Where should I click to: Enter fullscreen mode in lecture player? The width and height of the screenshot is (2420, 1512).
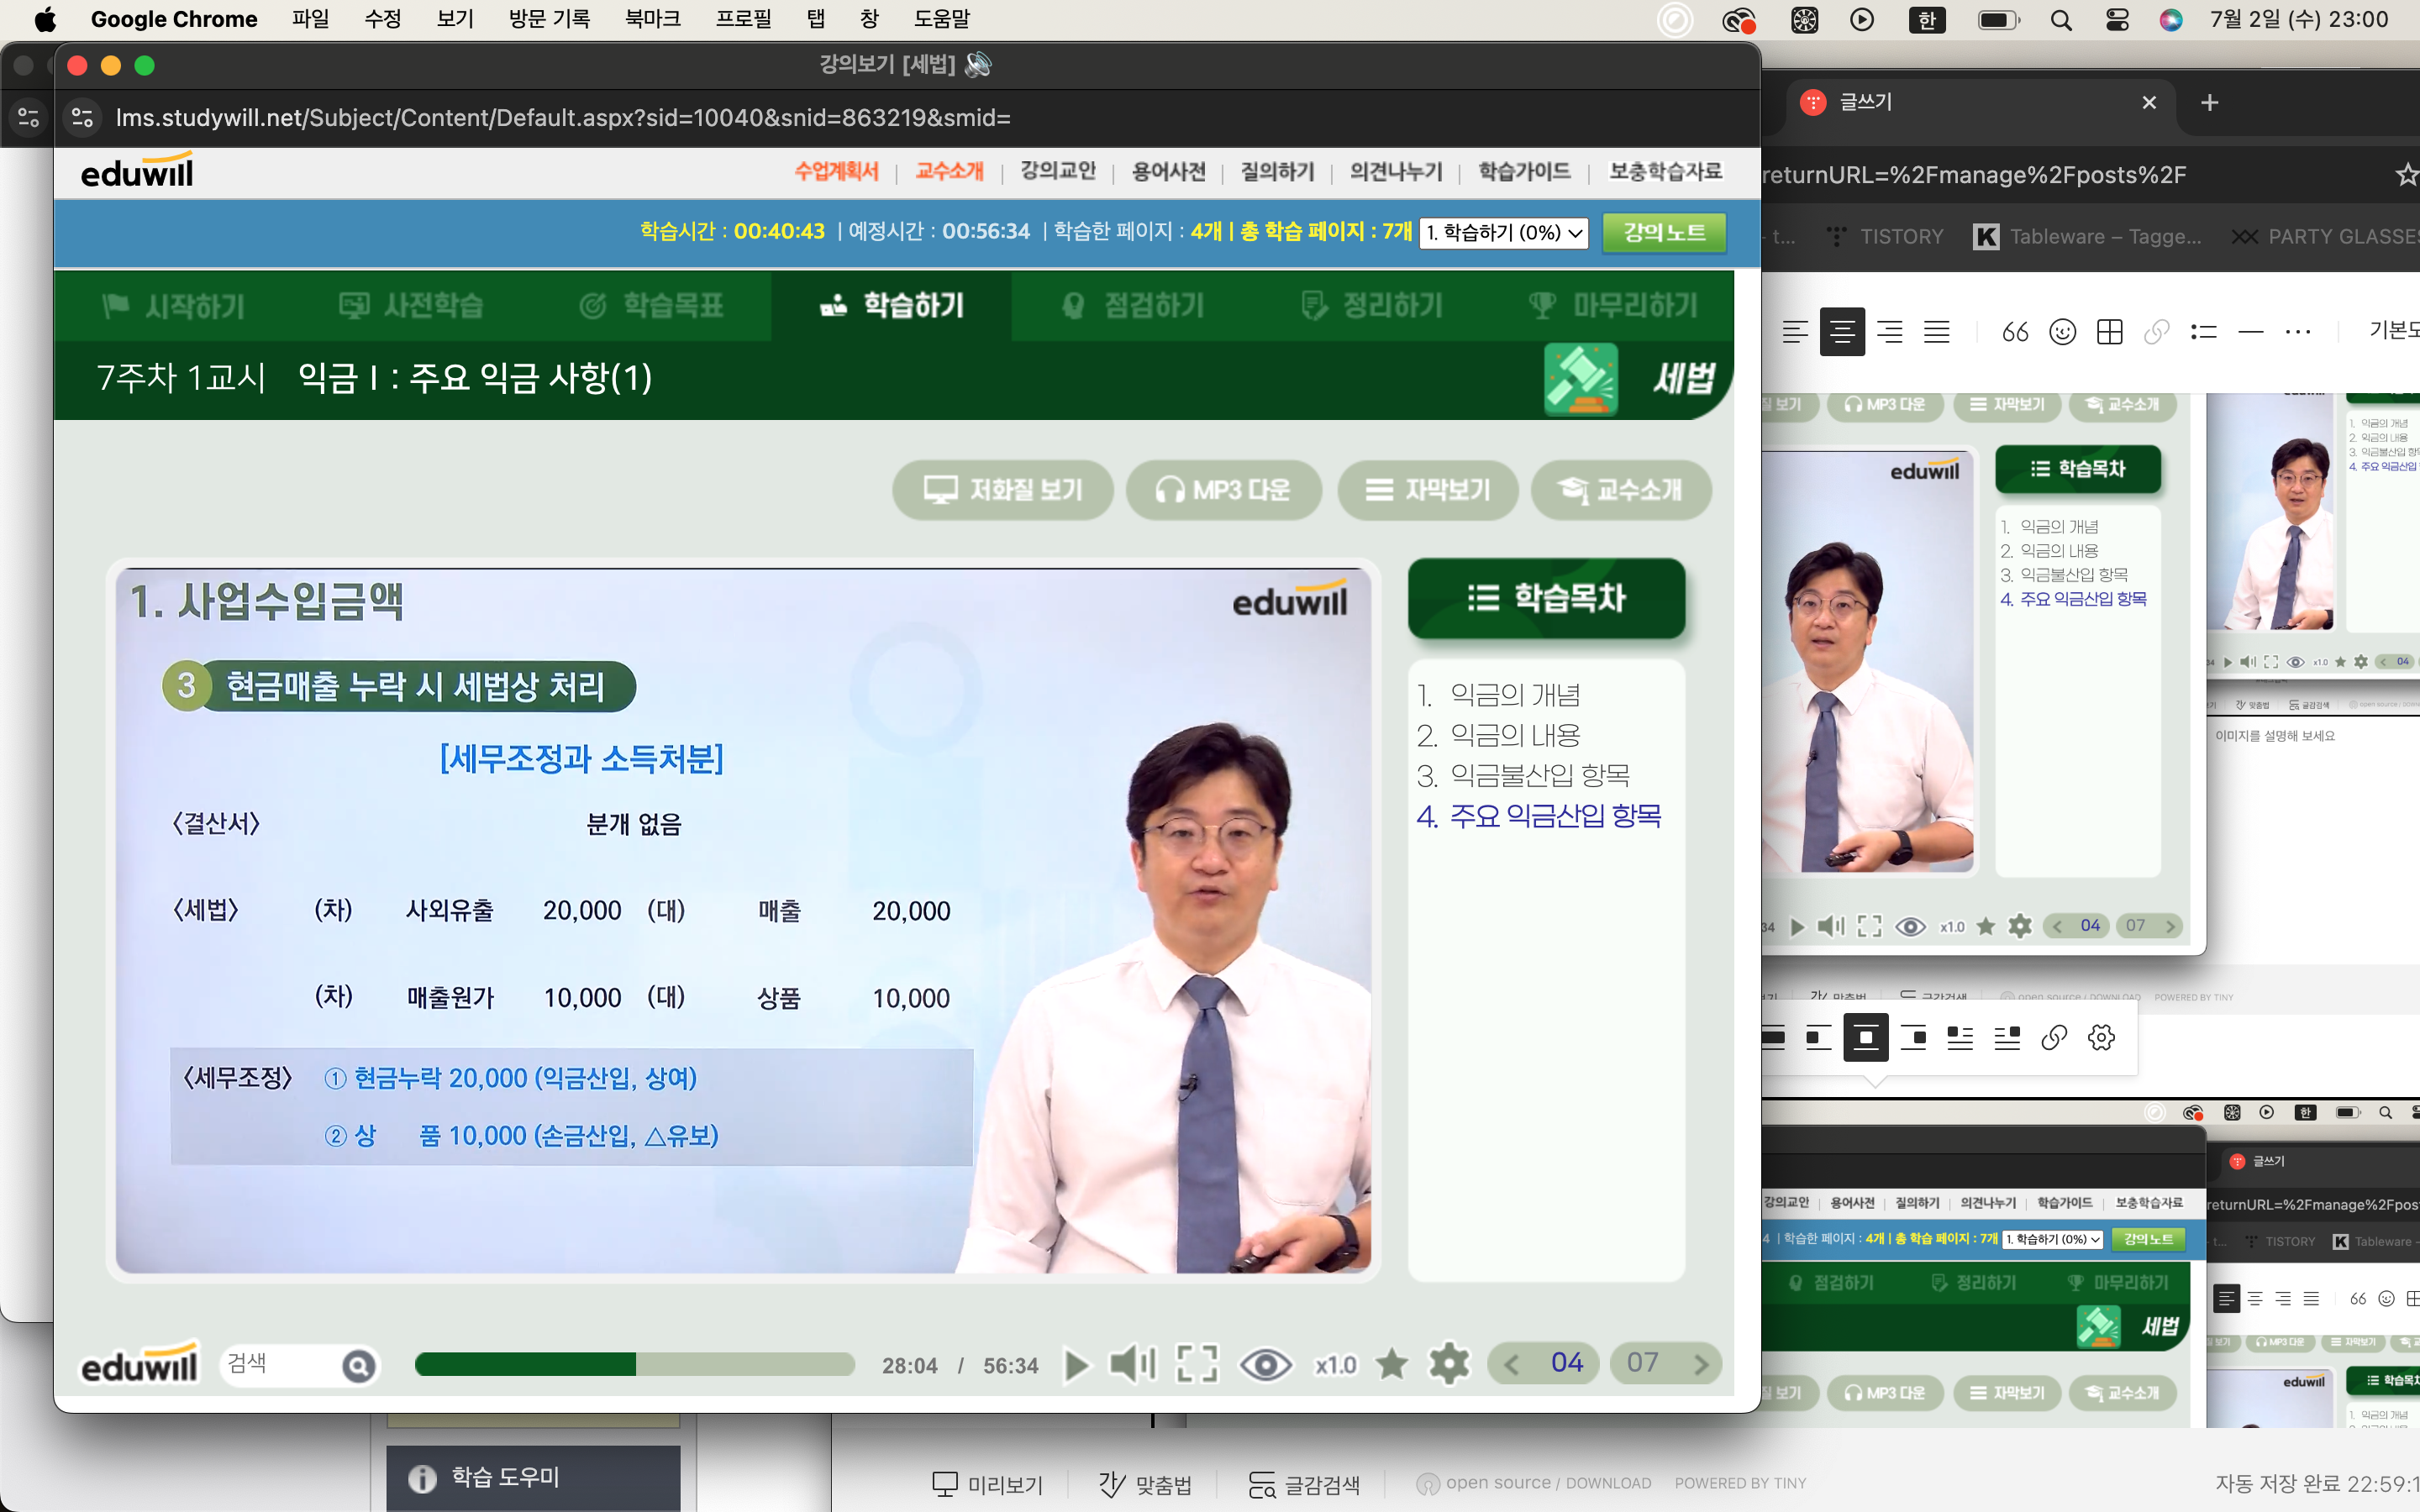[1197, 1364]
